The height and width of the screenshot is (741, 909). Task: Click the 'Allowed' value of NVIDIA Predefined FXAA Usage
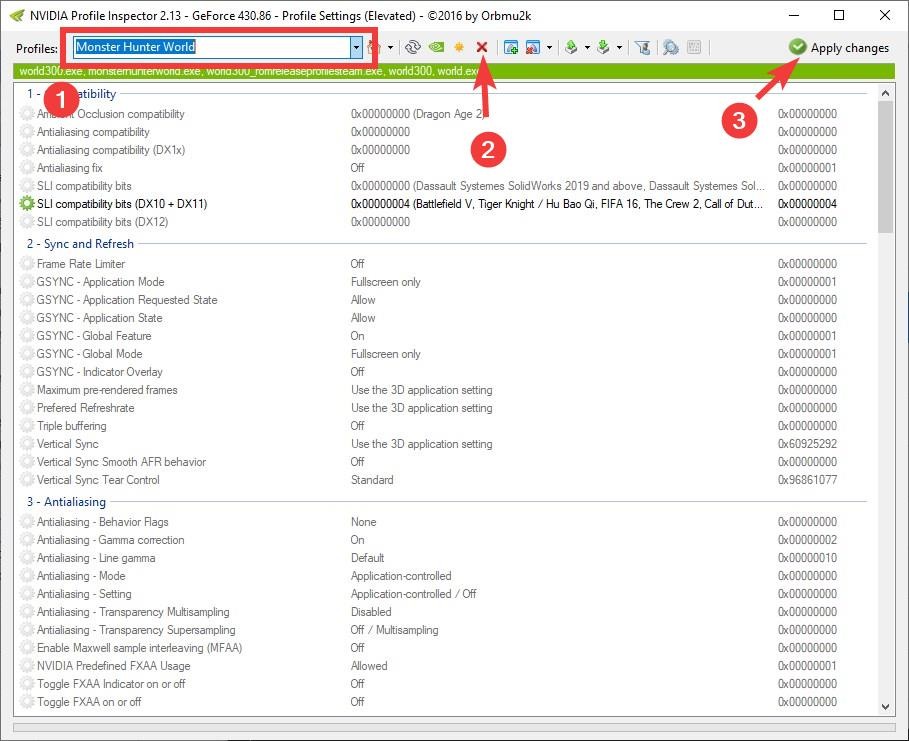[369, 666]
